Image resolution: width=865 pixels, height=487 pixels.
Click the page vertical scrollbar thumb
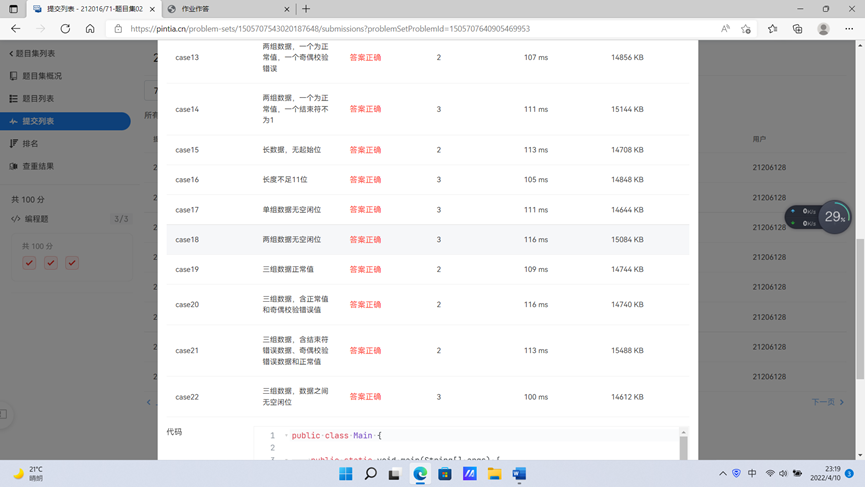(x=860, y=309)
